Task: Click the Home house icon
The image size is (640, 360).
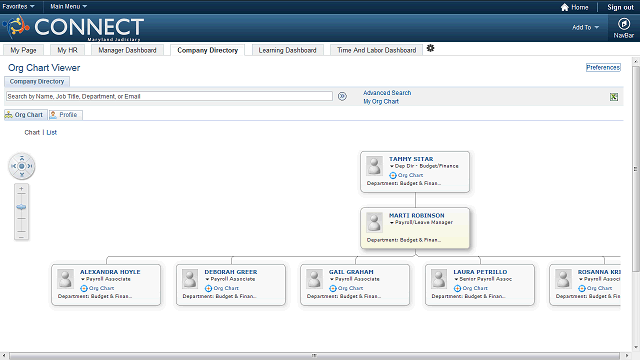Action: pyautogui.click(x=564, y=7)
